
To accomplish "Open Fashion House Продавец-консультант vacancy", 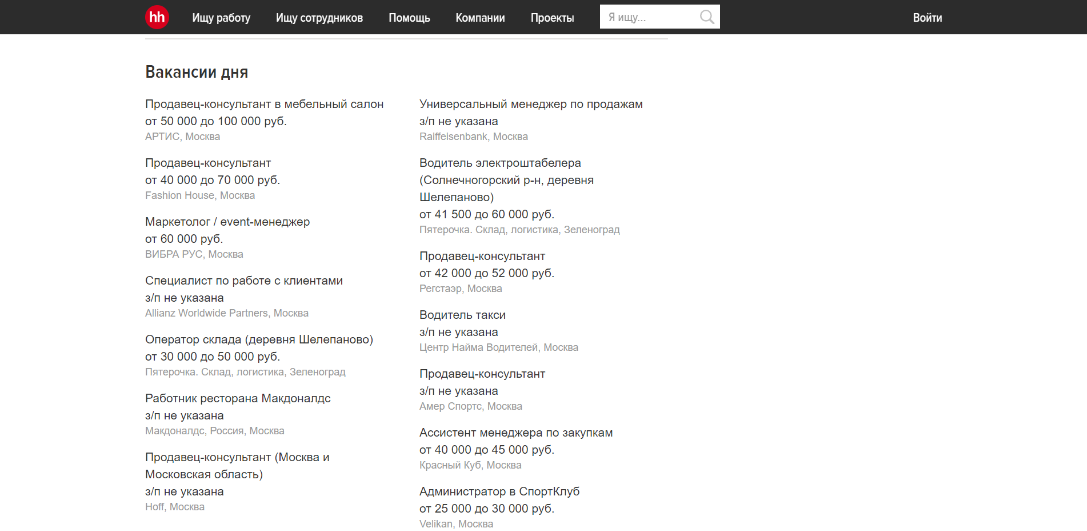I will coord(208,163).
